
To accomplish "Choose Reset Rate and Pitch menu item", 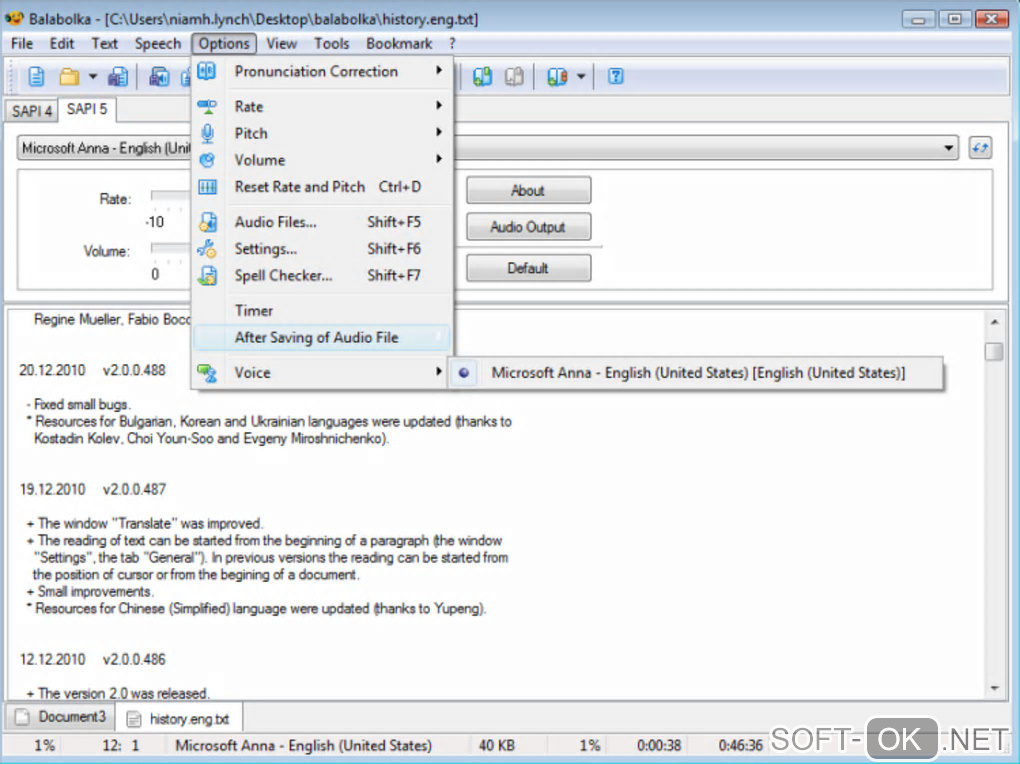I will click(x=321, y=187).
